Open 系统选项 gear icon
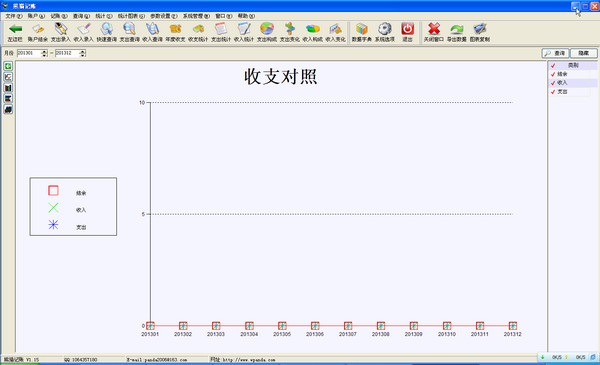The width and height of the screenshot is (600, 365). coord(385,32)
